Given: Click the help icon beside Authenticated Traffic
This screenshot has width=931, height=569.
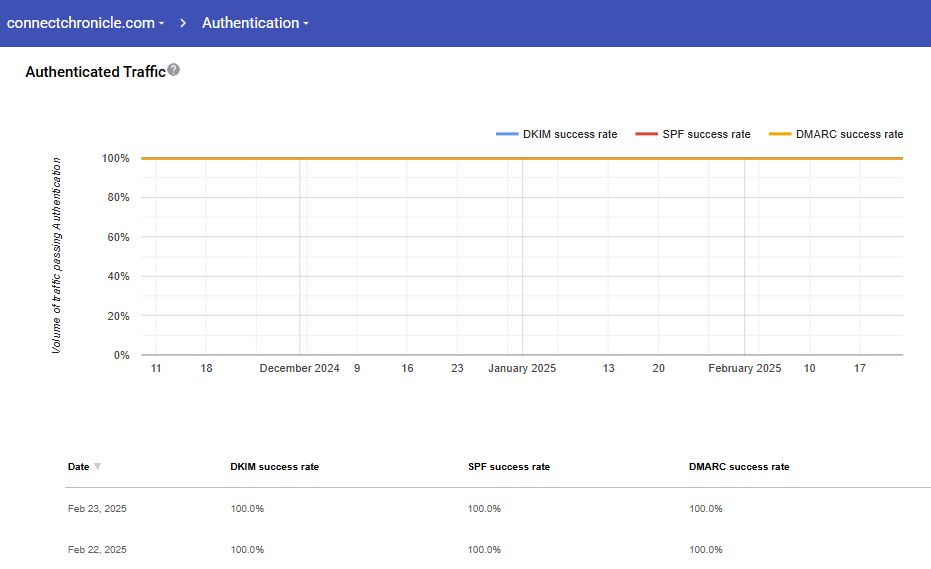Looking at the screenshot, I should point(174,70).
